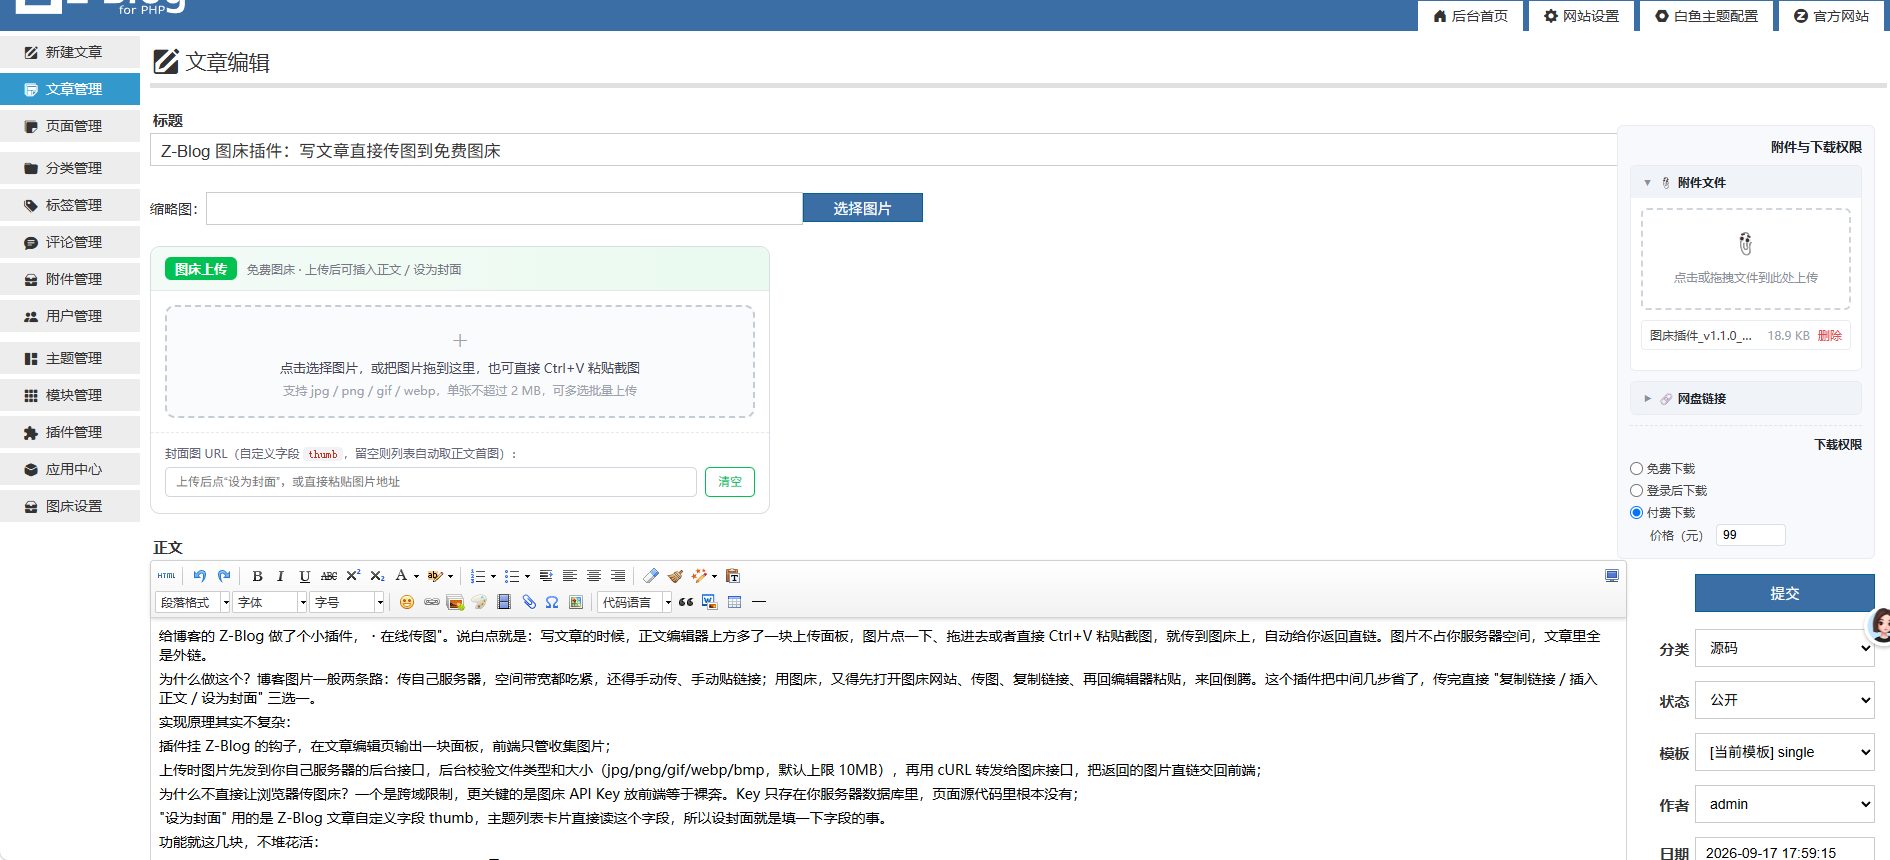Toggle fullscreen editor mode
This screenshot has width=1890, height=860.
(1611, 576)
